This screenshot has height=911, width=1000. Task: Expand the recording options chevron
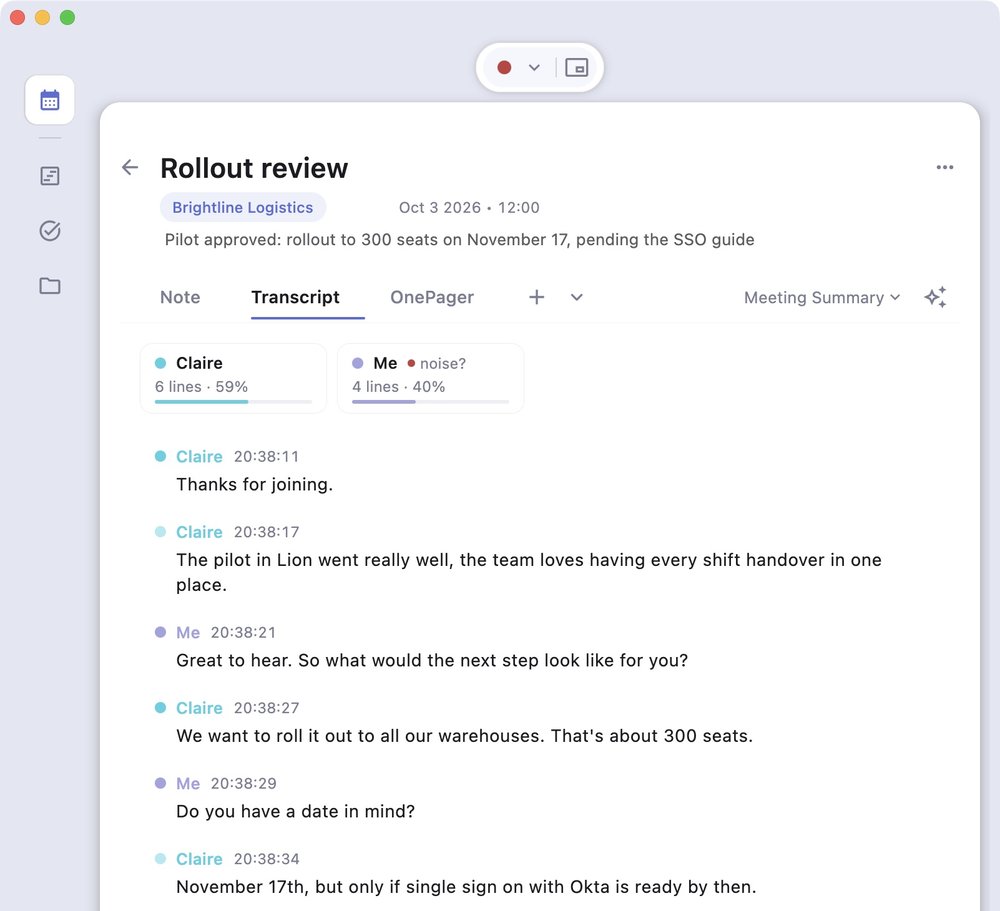(x=534, y=68)
